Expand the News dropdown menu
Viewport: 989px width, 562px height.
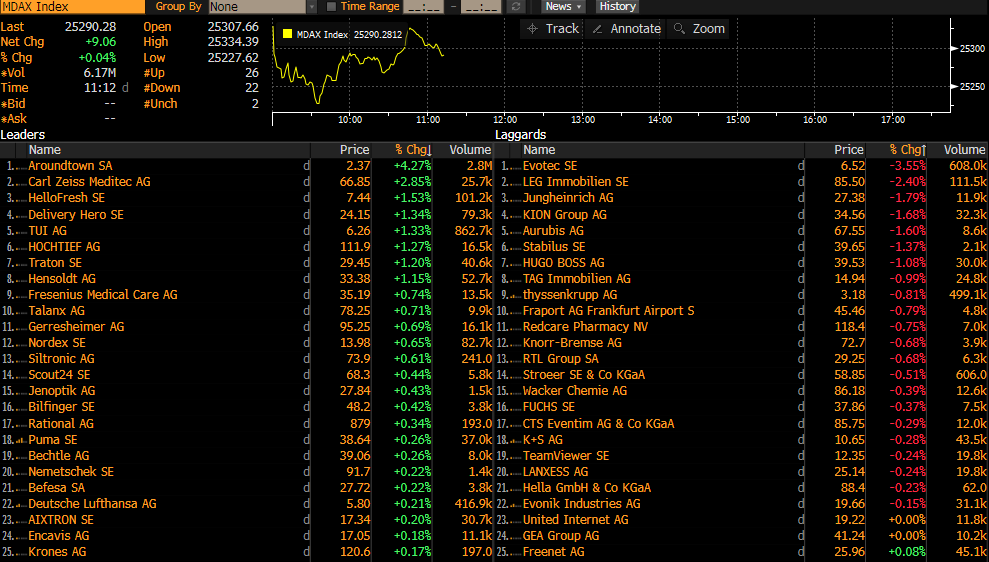[564, 7]
